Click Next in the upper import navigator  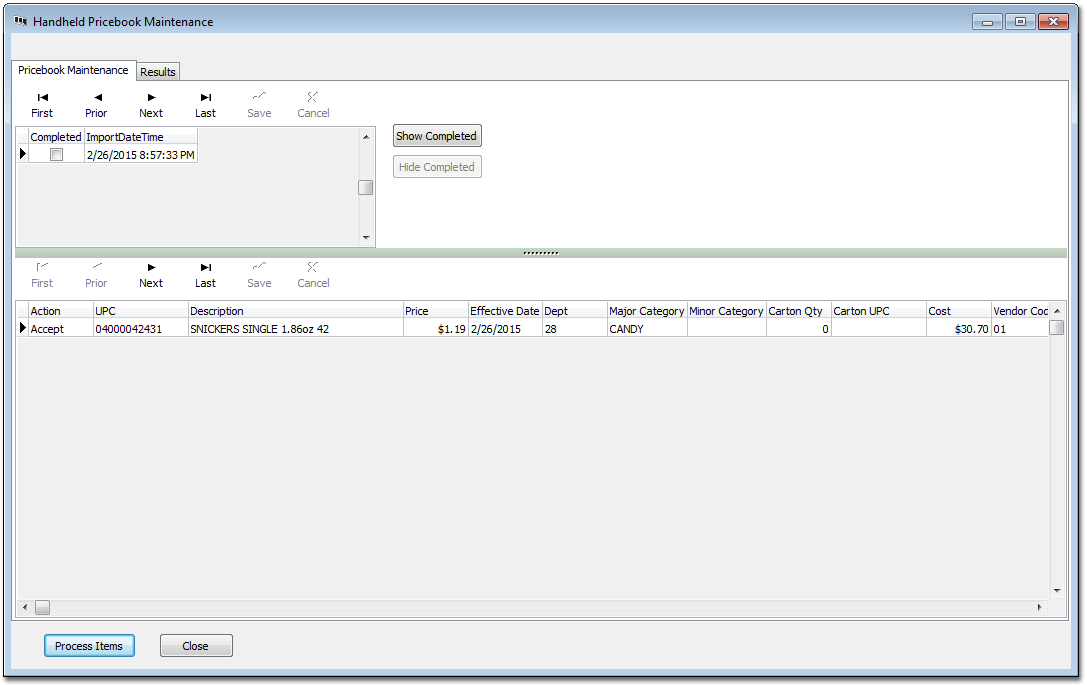pyautogui.click(x=151, y=104)
